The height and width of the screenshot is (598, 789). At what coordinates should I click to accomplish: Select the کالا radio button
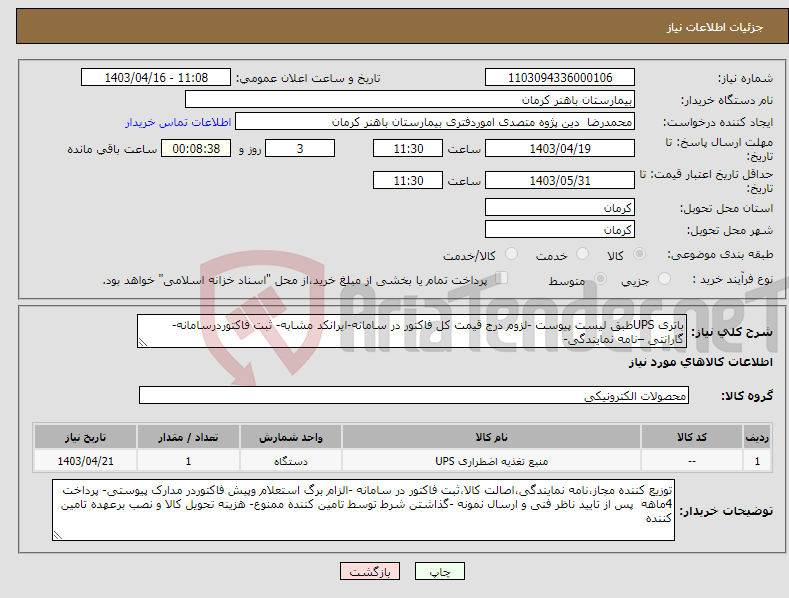click(x=640, y=254)
